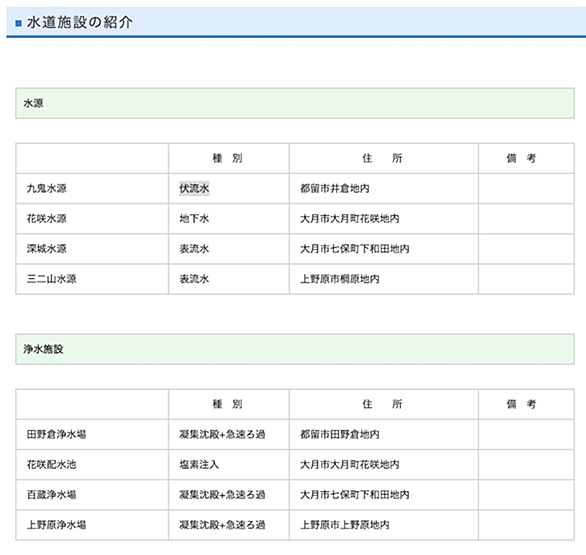Select the 花咲水源 table entry
Screen dimensions: 586x555
(46, 219)
